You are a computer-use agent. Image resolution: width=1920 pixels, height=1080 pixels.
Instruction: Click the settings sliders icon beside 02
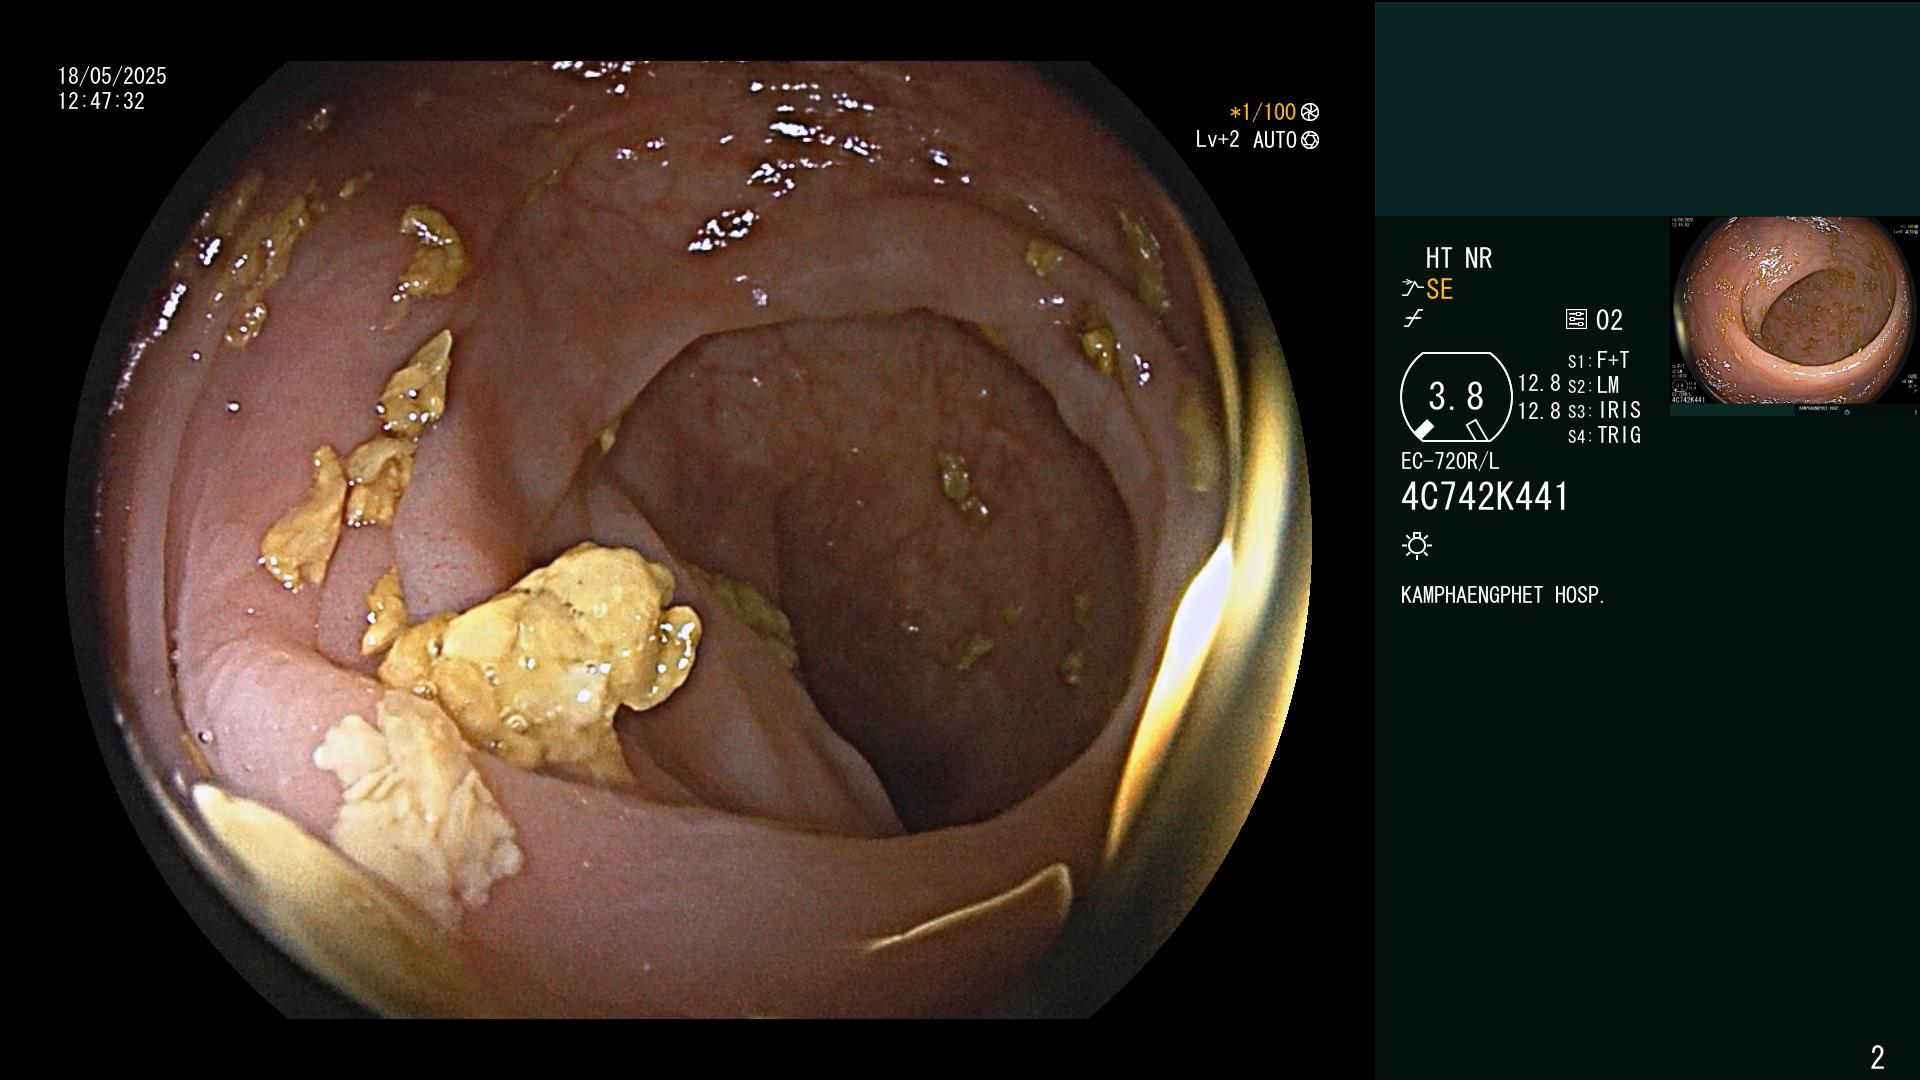point(1576,320)
